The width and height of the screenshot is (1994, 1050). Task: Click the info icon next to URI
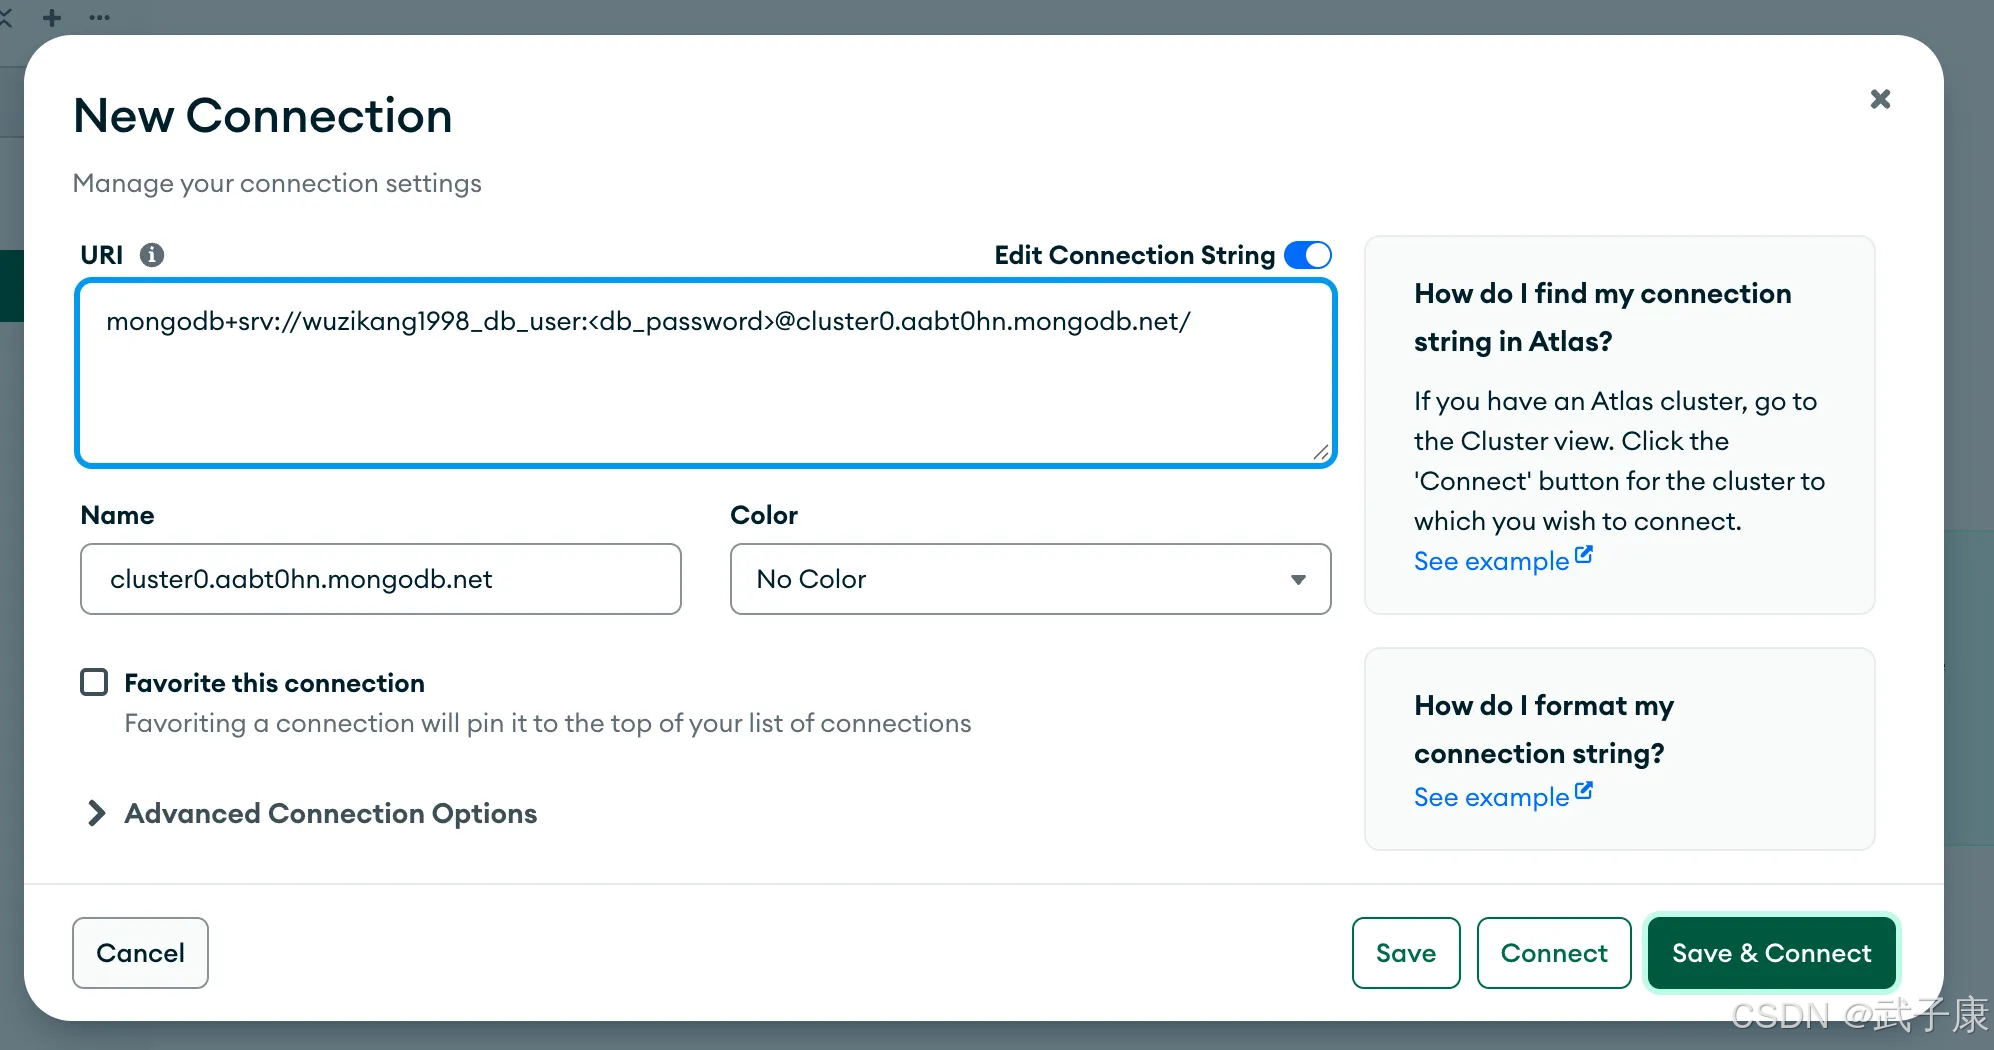pyautogui.click(x=152, y=255)
